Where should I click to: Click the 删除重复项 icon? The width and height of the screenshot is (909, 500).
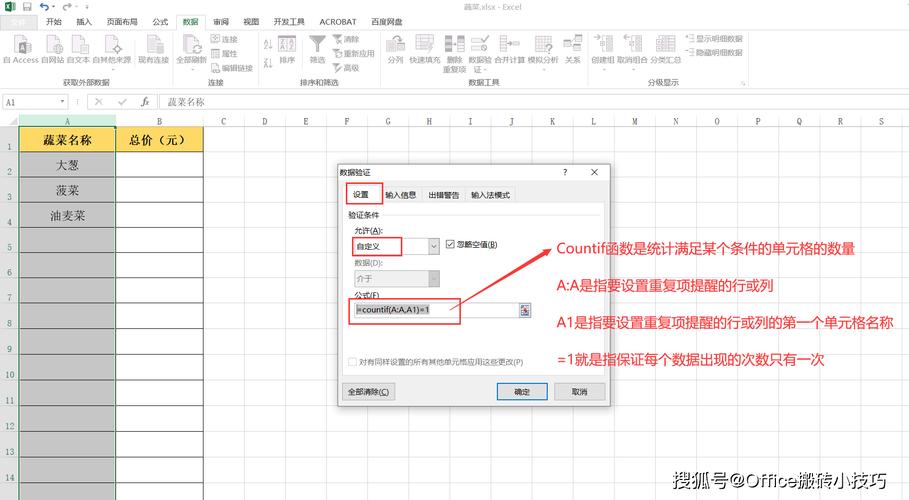[454, 45]
